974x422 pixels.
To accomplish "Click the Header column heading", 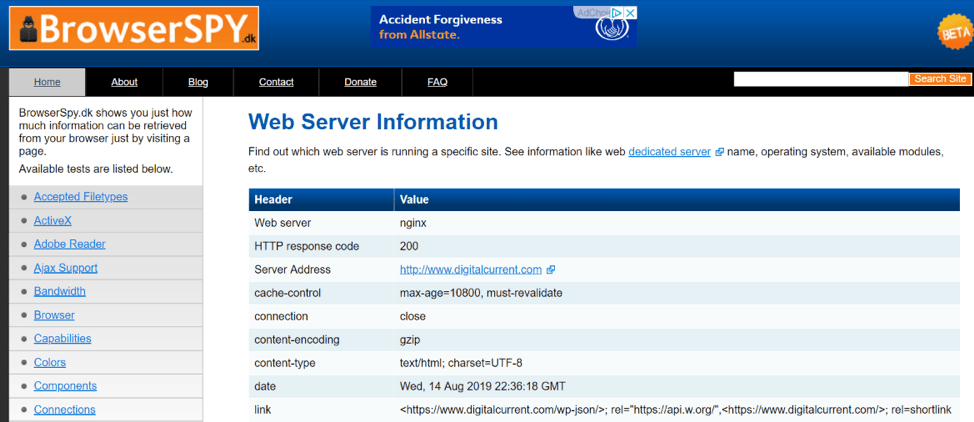I will 273,200.
